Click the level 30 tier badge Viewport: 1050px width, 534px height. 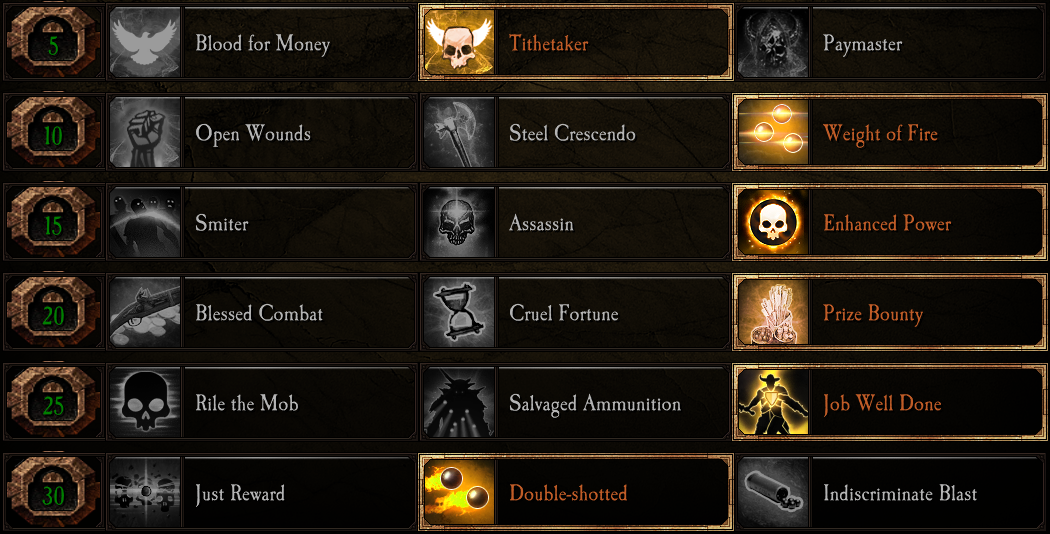coord(53,492)
